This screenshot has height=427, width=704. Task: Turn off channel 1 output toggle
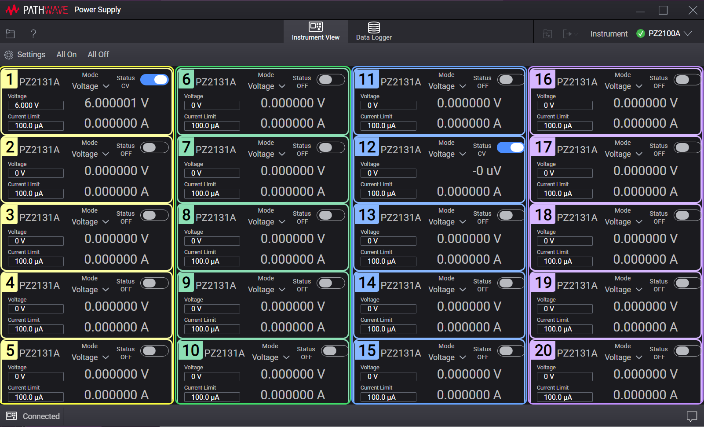tap(154, 79)
